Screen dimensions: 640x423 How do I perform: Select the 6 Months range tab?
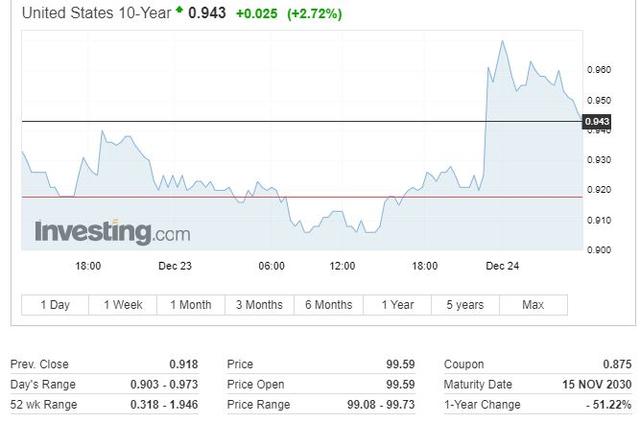coord(328,305)
